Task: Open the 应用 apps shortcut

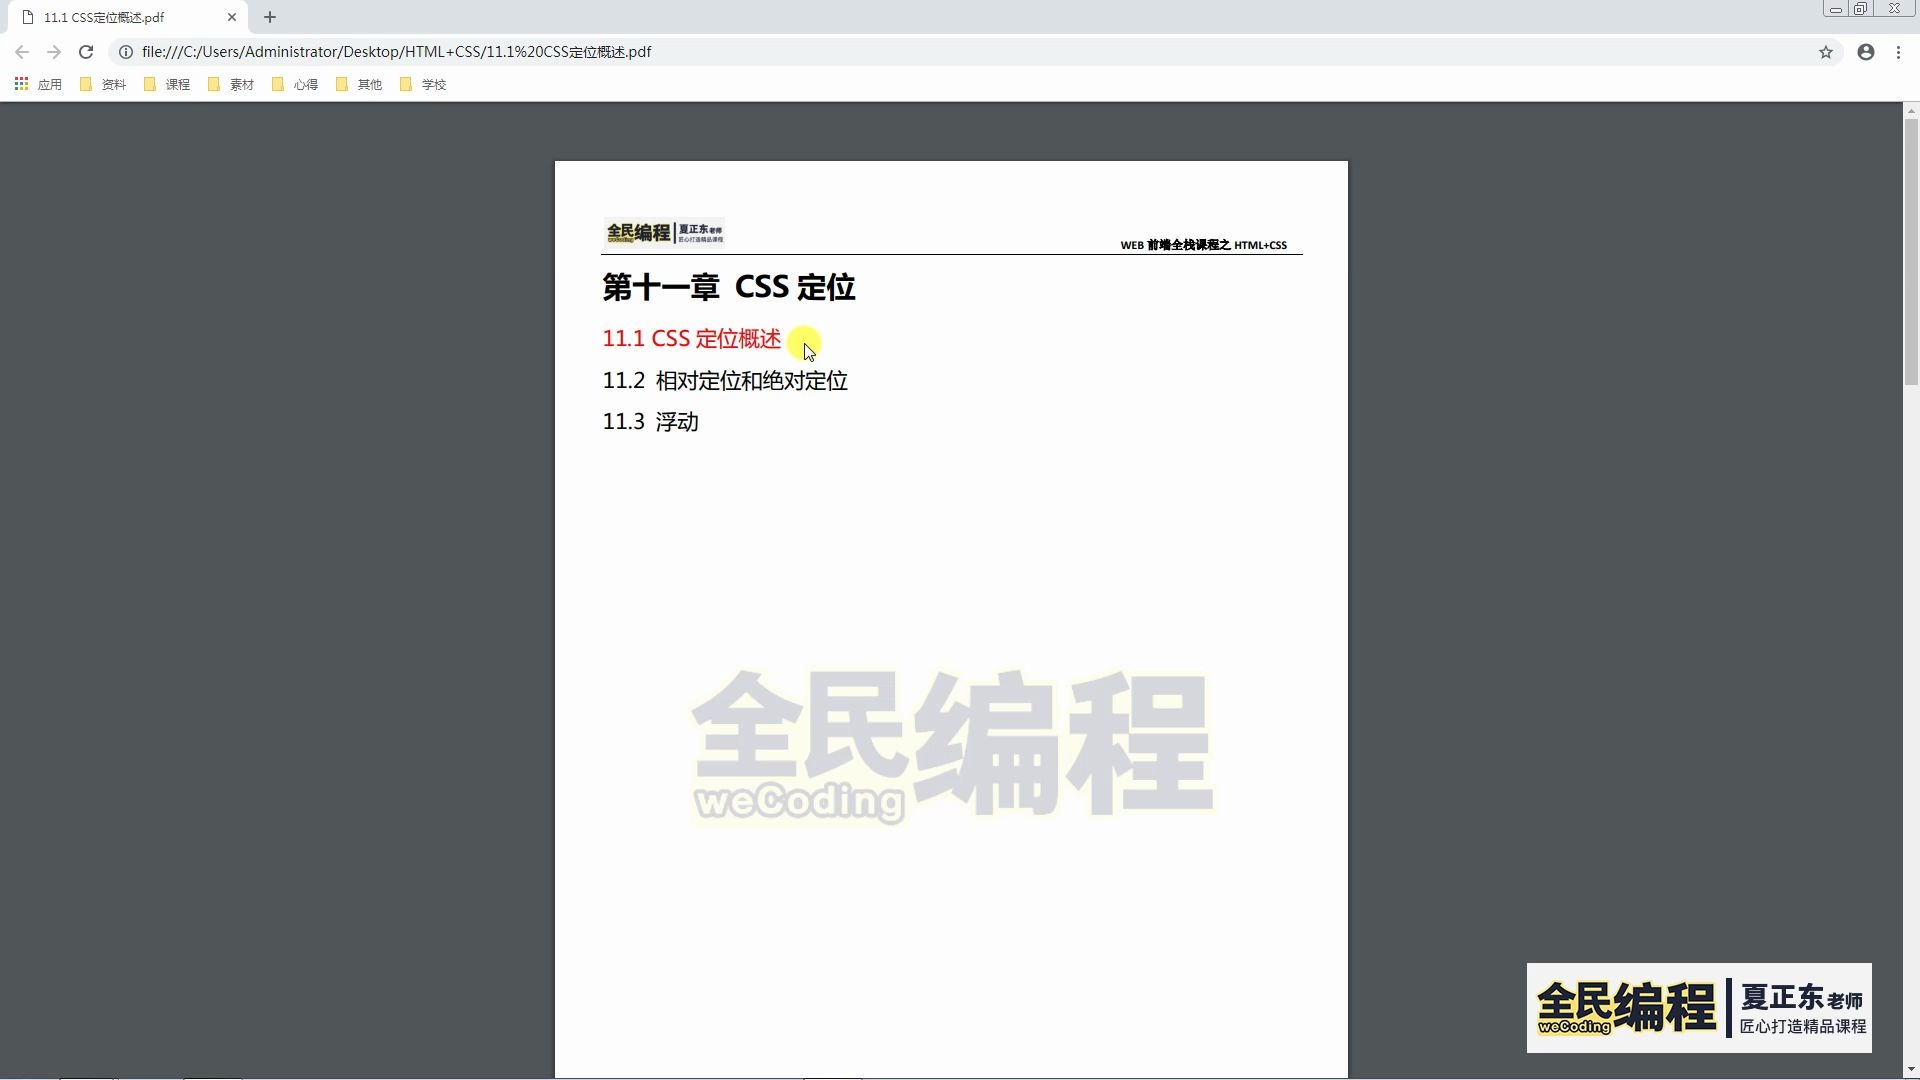Action: (x=38, y=85)
